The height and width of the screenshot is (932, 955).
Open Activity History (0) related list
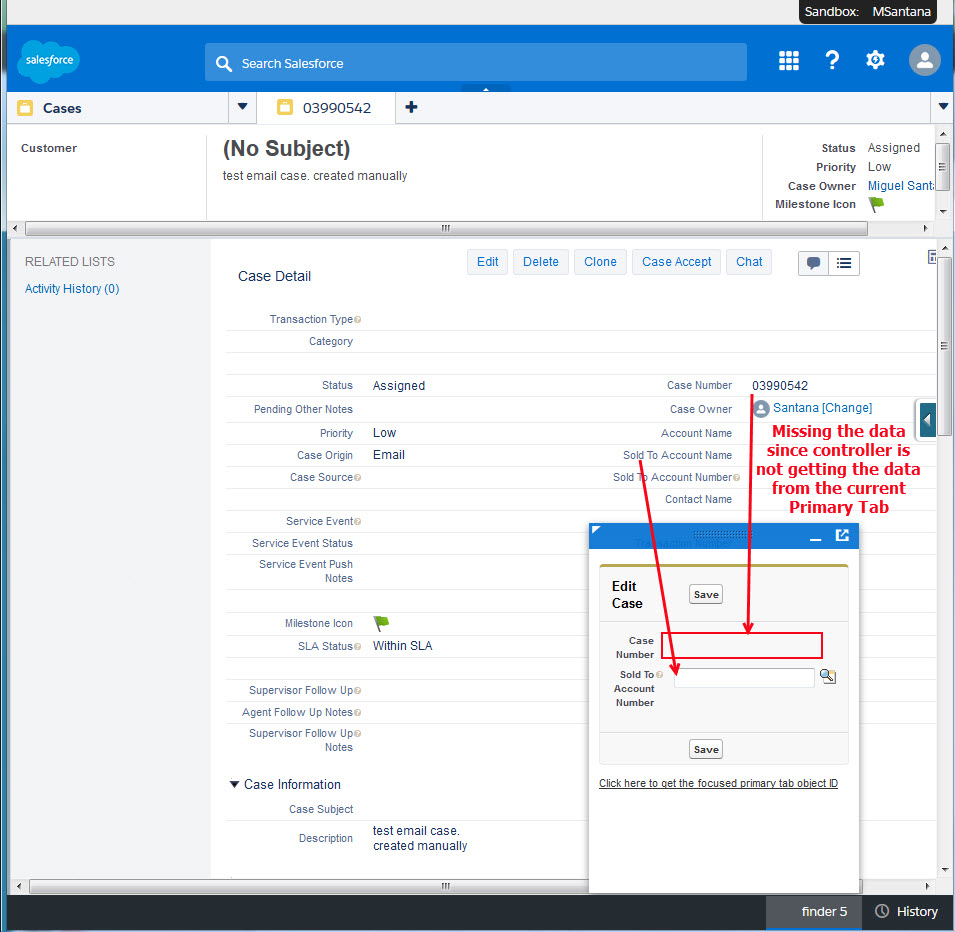click(x=72, y=289)
